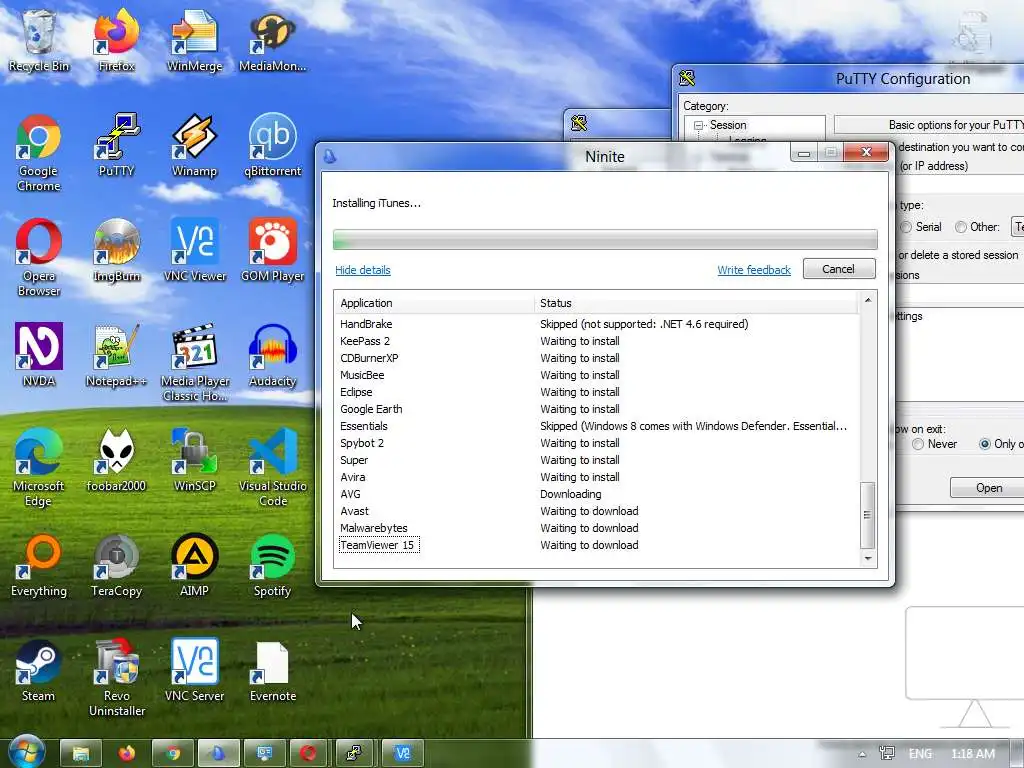
Task: Select the Google Earth list row
Action: point(597,409)
